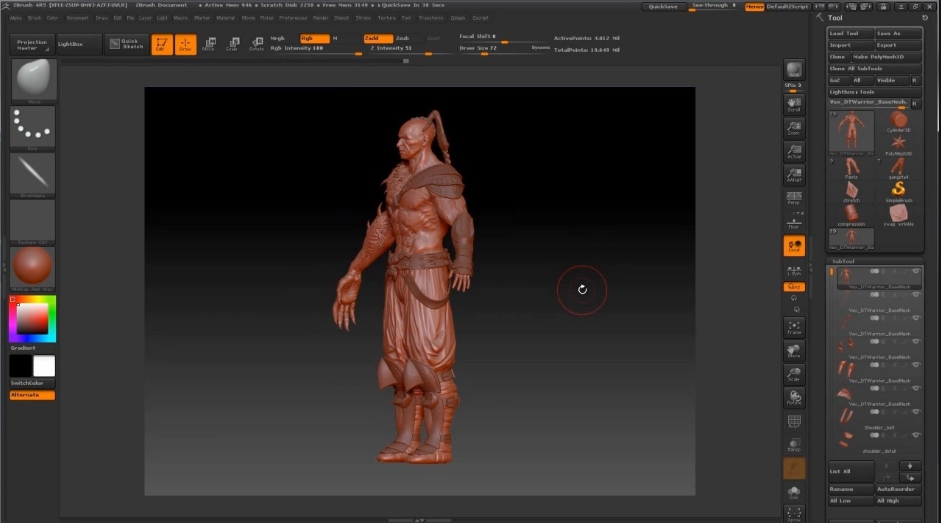The image size is (941, 523).
Task: Open the Transform menu
Action: [x=430, y=18]
